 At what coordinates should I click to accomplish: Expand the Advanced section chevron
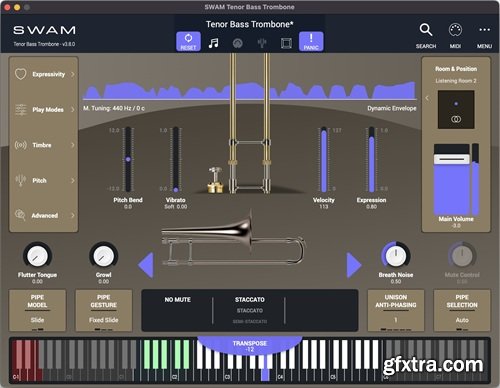click(x=73, y=215)
